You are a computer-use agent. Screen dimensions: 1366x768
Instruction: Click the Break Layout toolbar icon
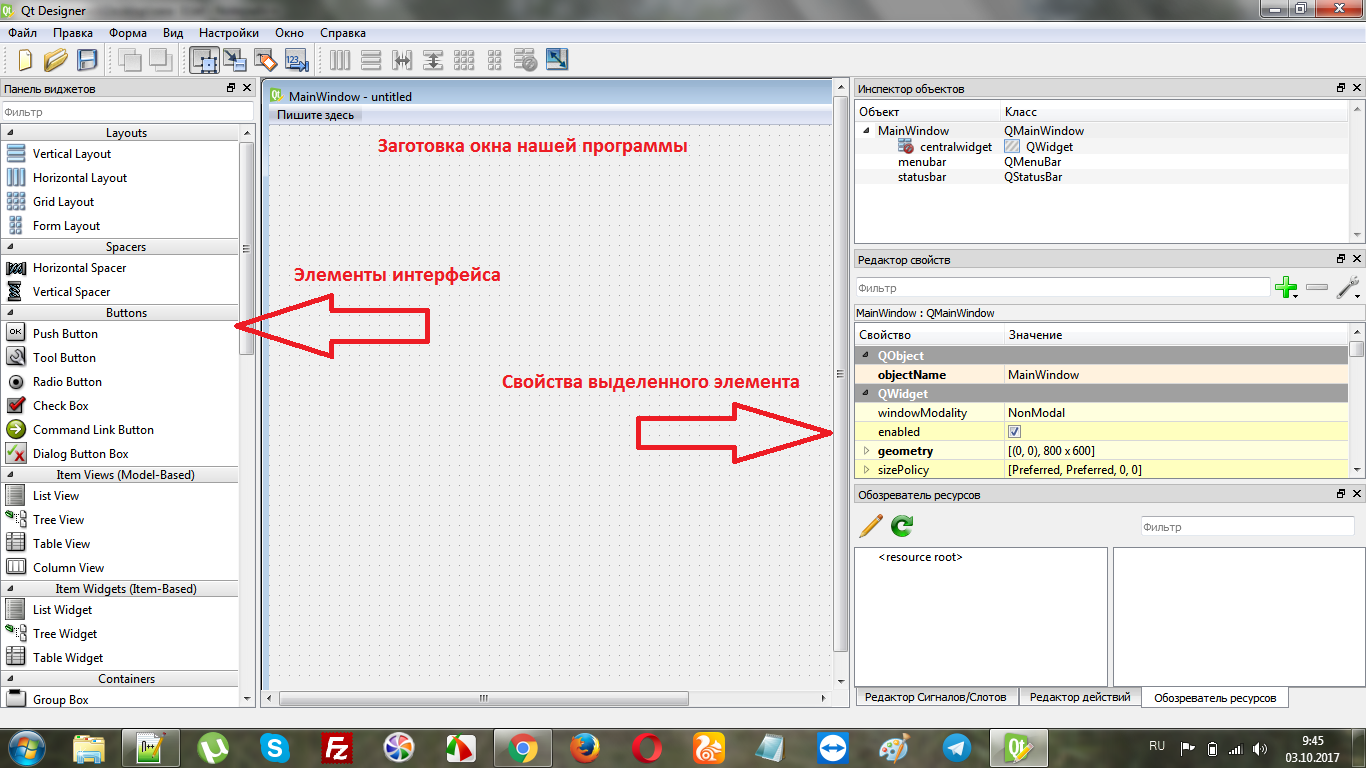pyautogui.click(x=526, y=60)
